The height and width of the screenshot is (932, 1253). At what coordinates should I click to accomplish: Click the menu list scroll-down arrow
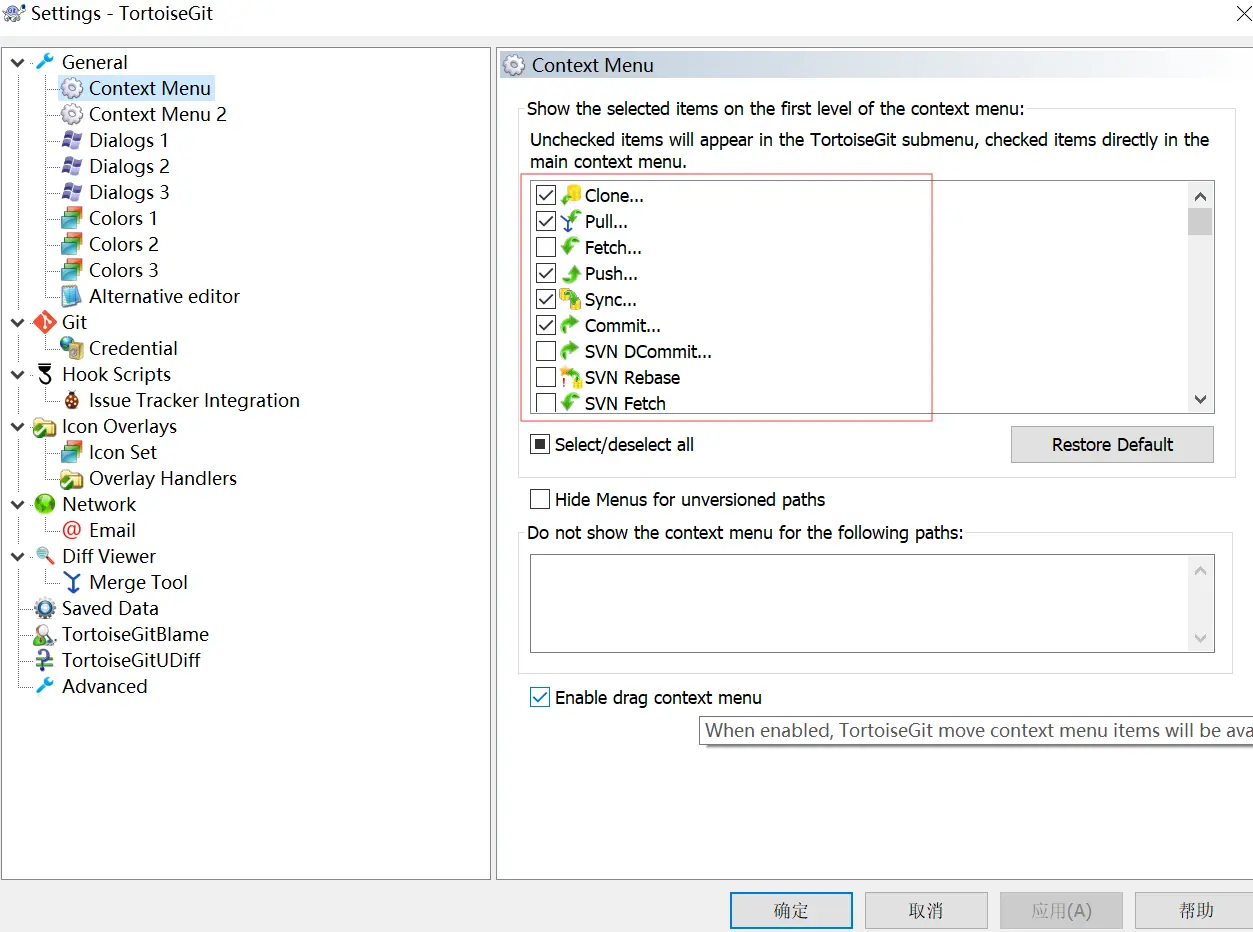[1201, 399]
